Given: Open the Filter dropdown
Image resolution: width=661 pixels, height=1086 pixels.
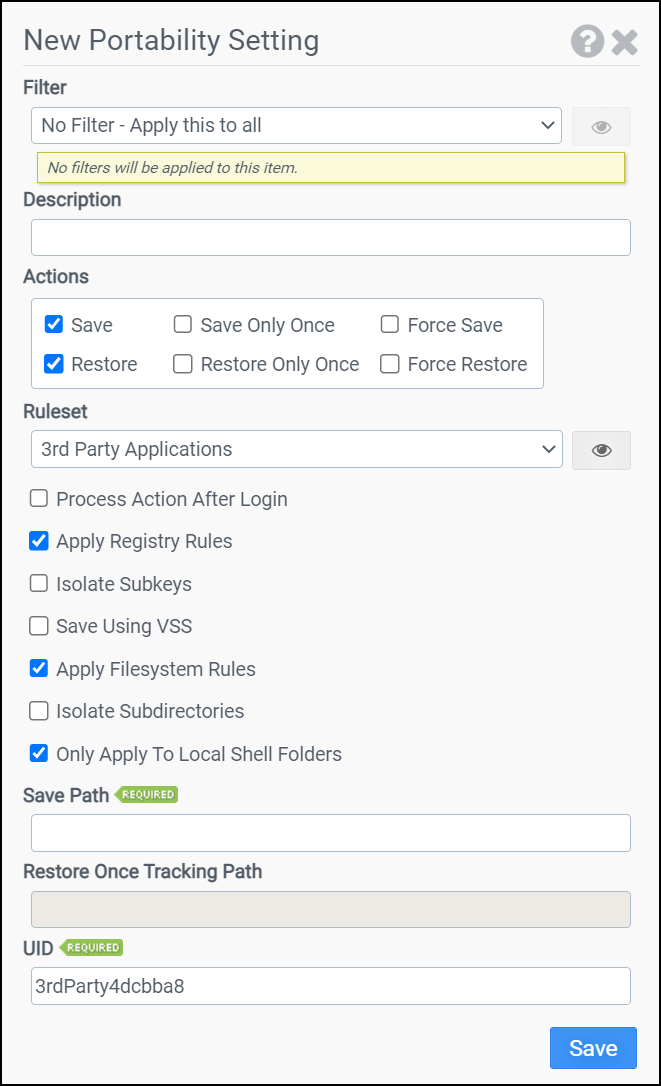Looking at the screenshot, I should coord(296,126).
